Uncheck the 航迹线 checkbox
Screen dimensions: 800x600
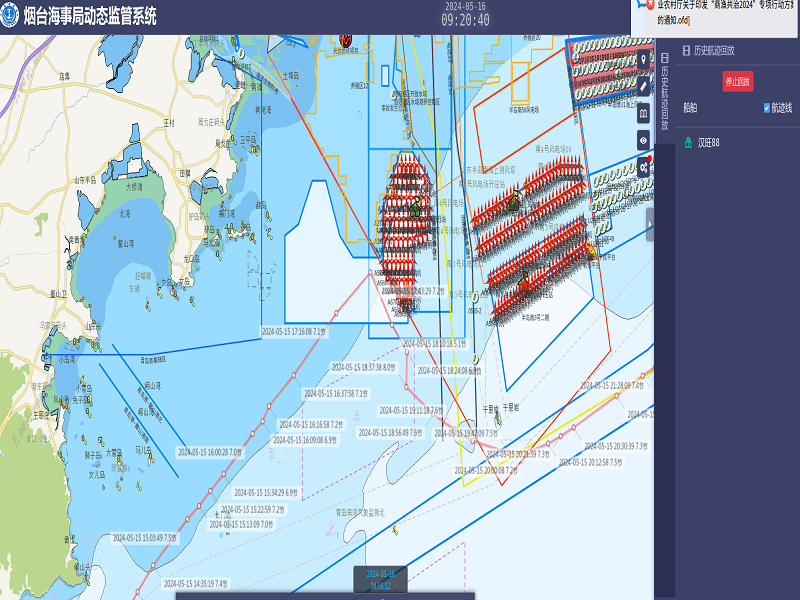coord(767,108)
